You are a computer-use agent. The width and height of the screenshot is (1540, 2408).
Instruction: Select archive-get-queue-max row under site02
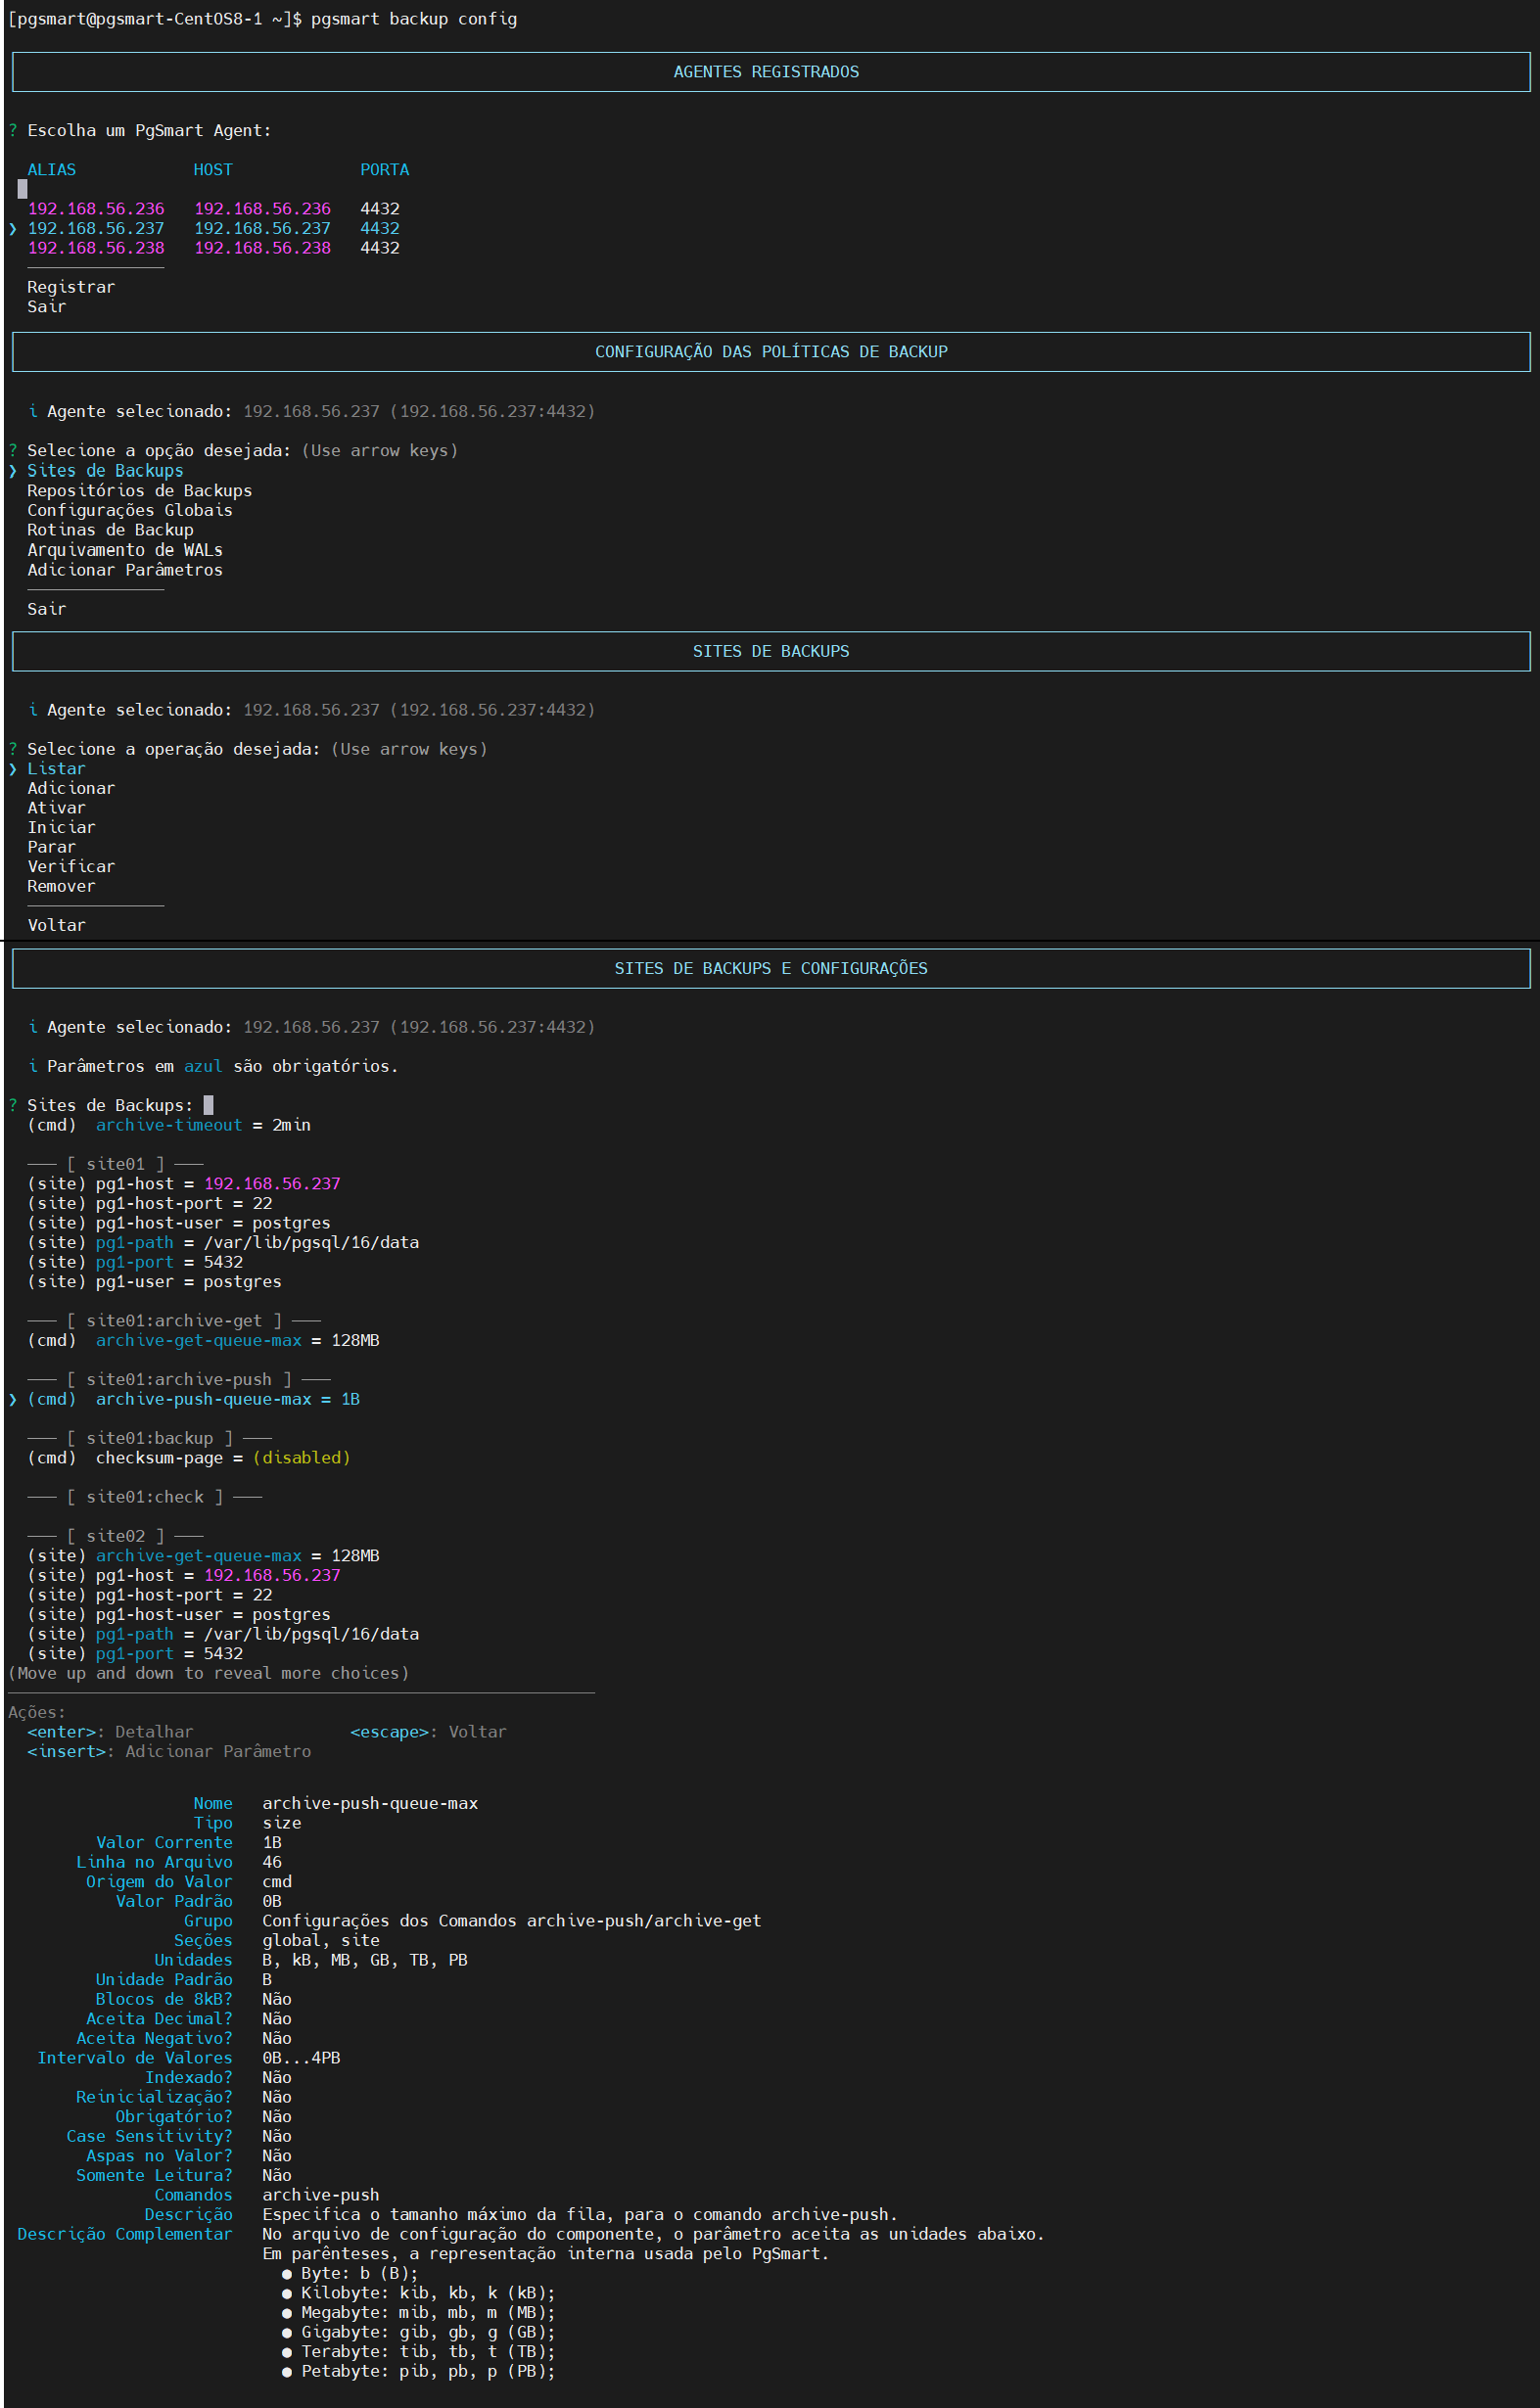[x=203, y=1556]
